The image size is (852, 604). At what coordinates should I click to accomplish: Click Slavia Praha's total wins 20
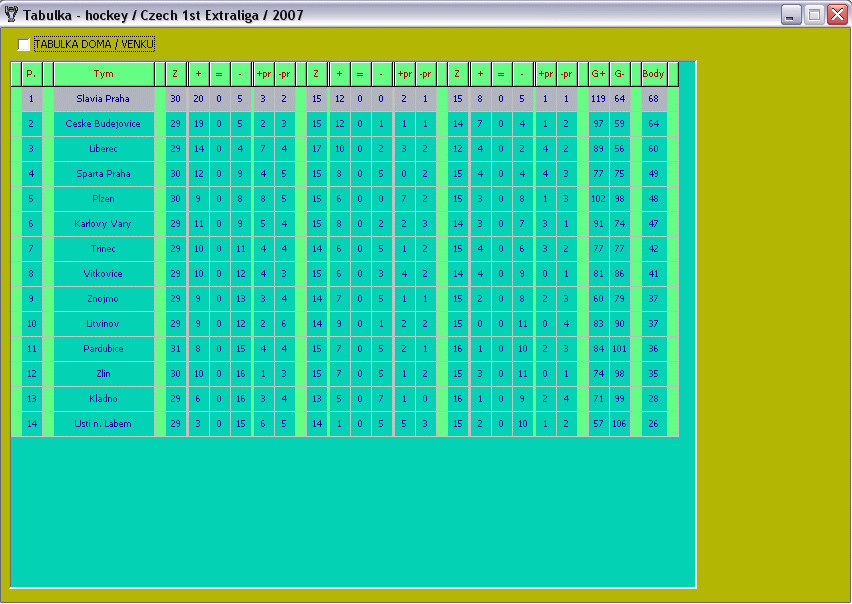coord(198,99)
